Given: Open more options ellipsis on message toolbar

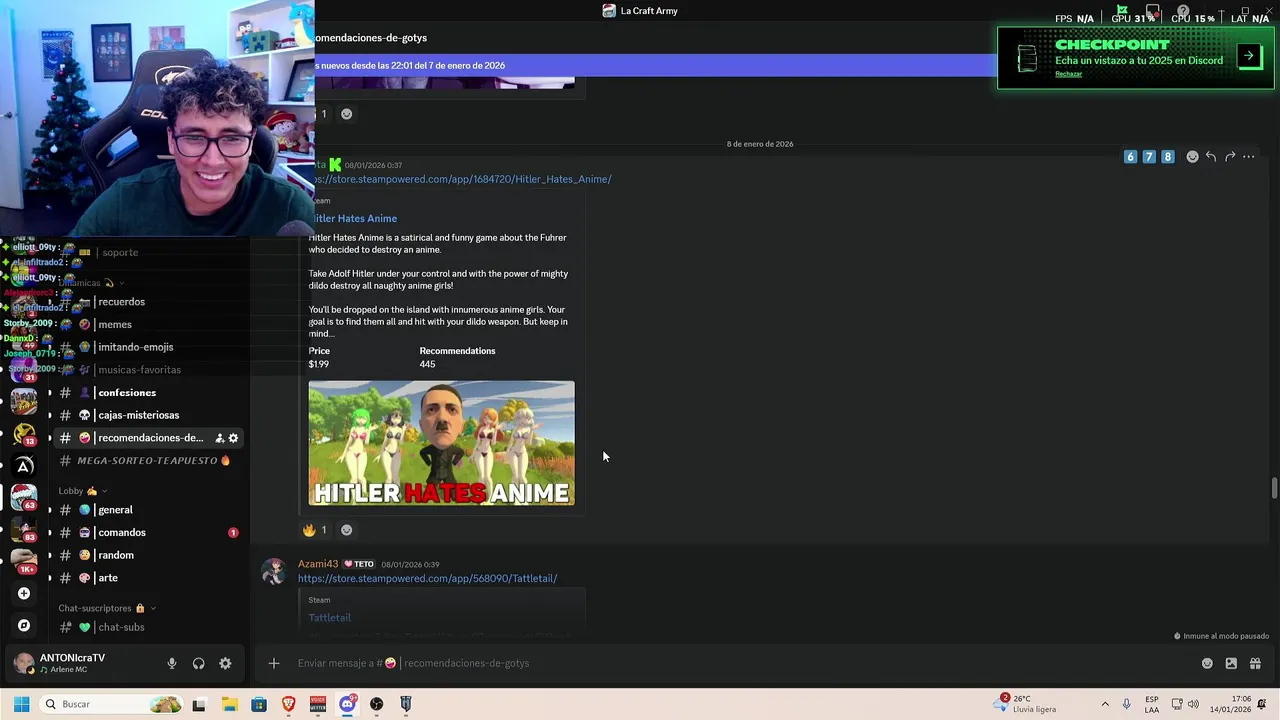Looking at the screenshot, I should pos(1249,157).
